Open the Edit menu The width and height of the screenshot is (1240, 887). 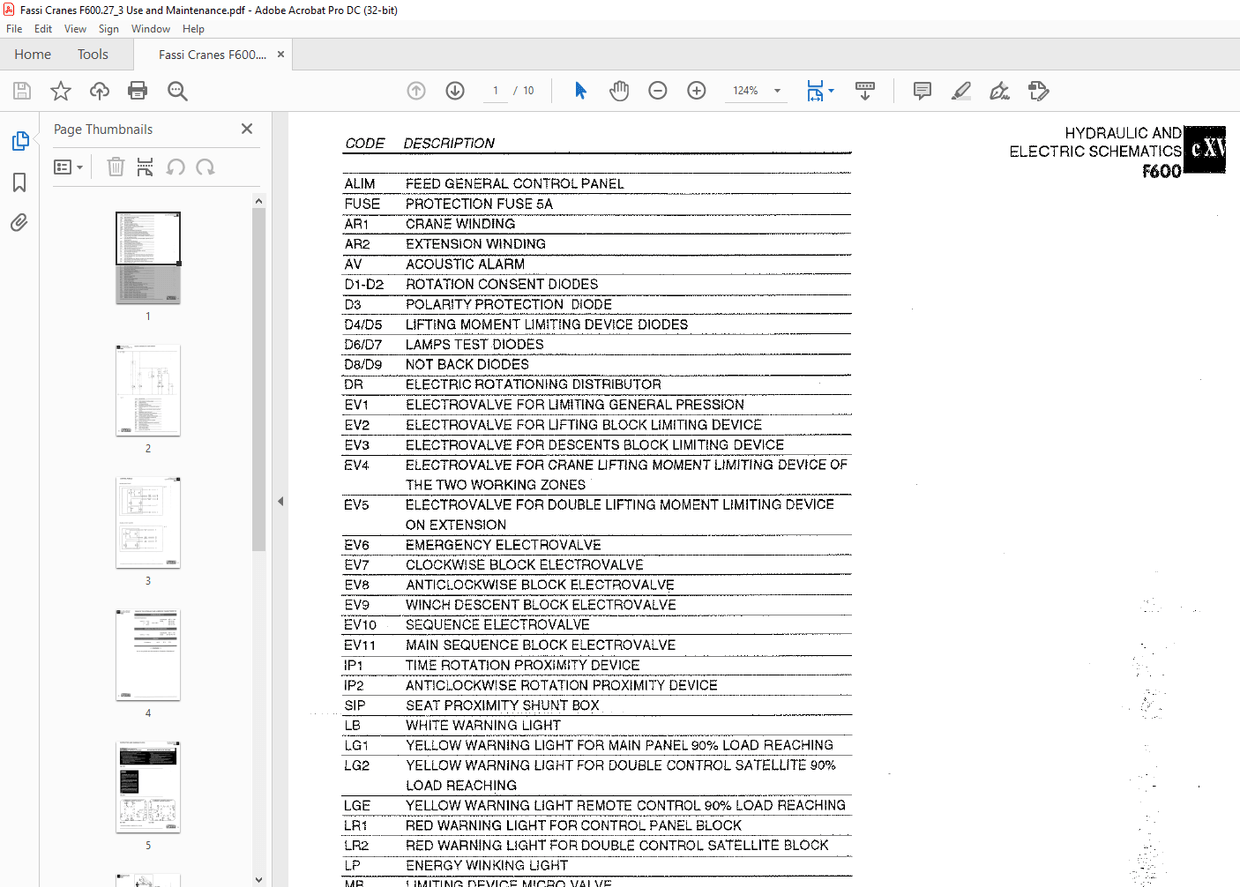[42, 28]
